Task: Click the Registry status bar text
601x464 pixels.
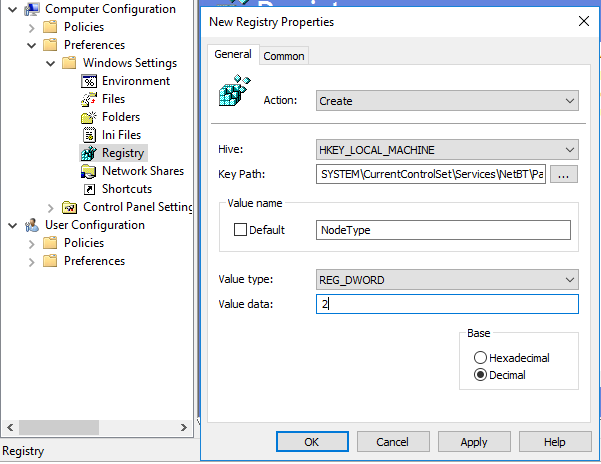Action: pyautogui.click(x=23, y=451)
